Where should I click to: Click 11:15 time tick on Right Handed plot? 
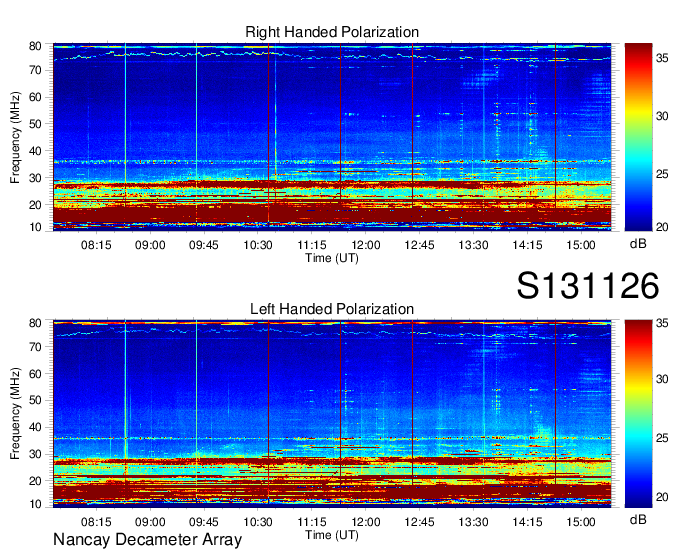tap(312, 245)
